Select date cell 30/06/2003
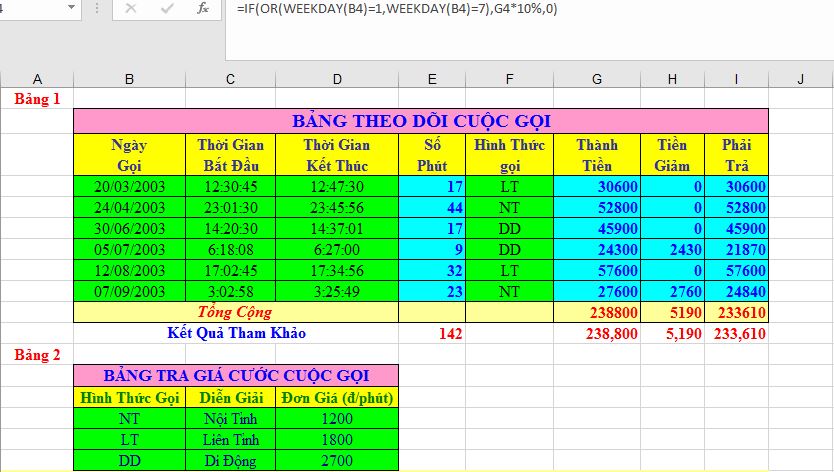Screen dimensions: 834x472 [129, 228]
